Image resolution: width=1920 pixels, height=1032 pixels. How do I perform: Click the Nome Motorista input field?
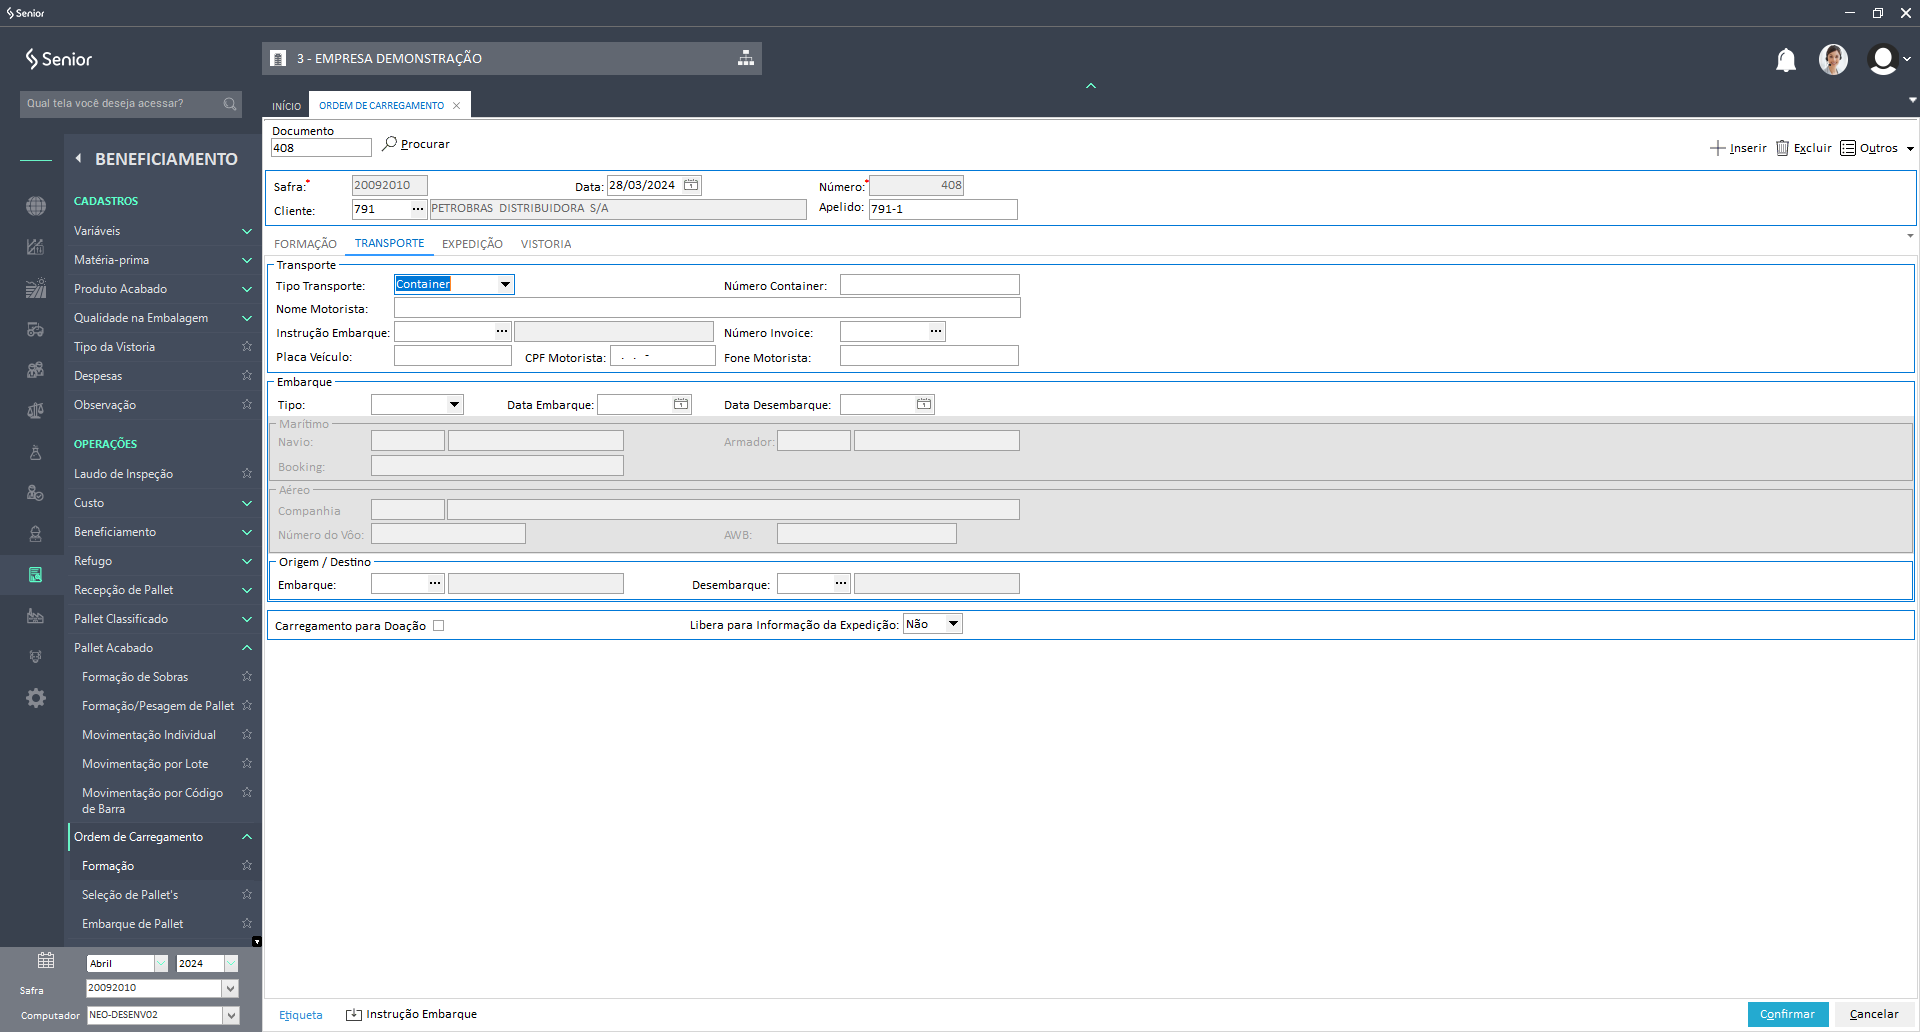[x=706, y=309]
